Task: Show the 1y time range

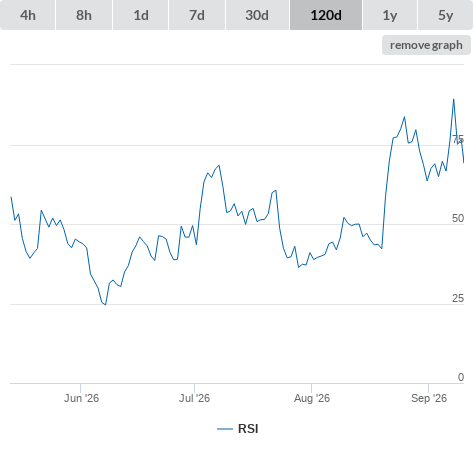Action: coord(390,15)
